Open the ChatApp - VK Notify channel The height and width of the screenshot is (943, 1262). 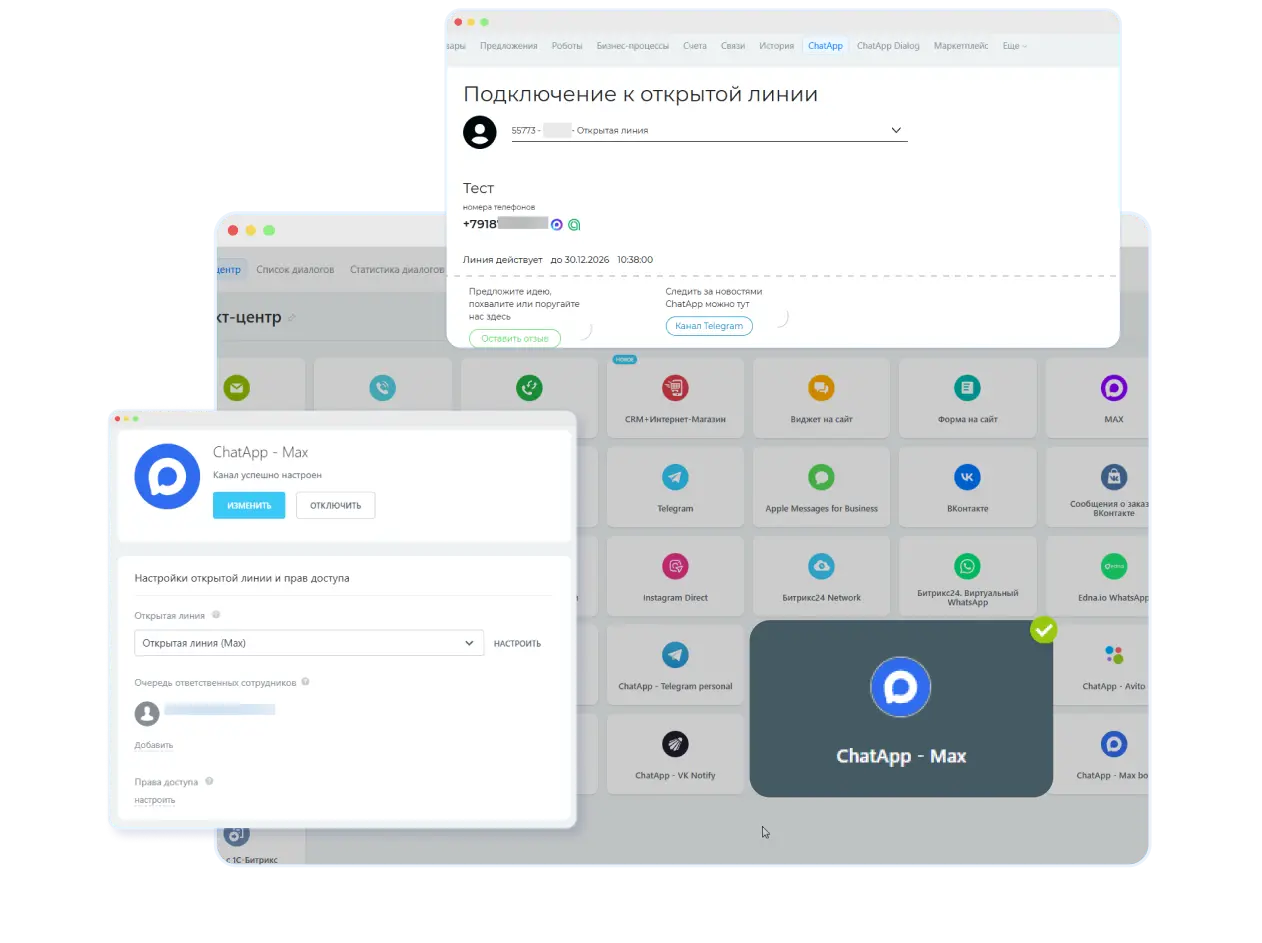coord(675,753)
